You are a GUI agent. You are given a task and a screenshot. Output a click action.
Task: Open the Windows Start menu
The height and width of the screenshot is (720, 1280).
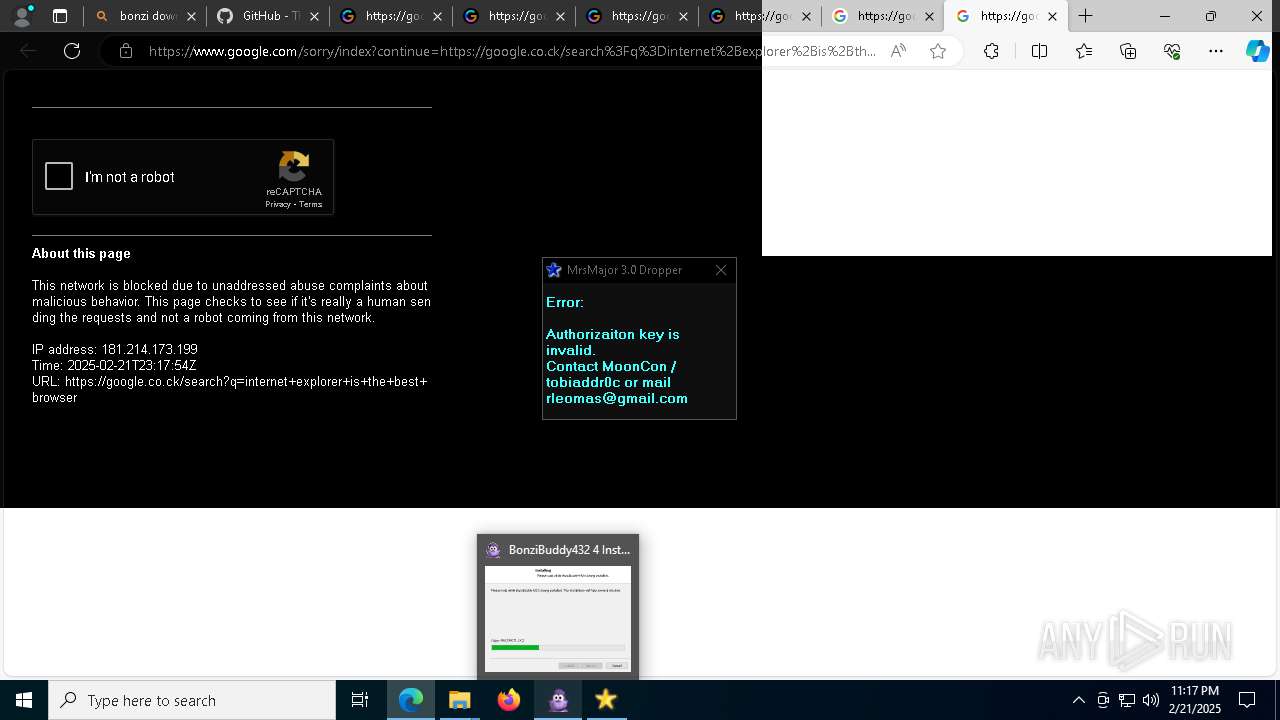tap(24, 700)
